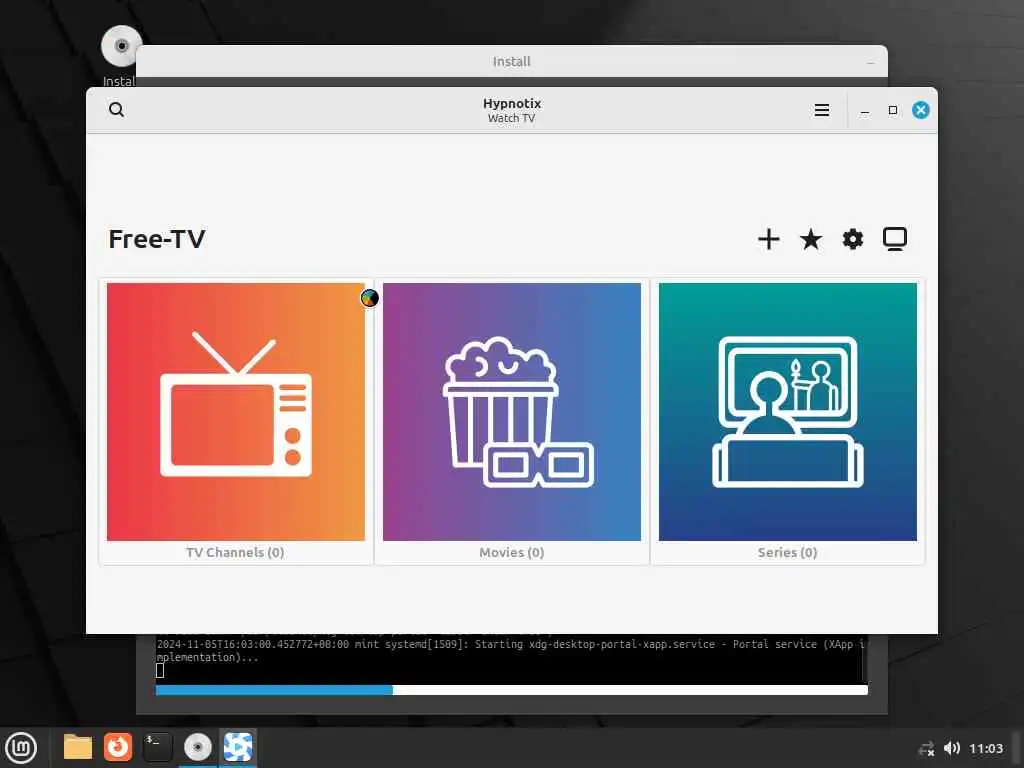This screenshot has width=1024, height=768.
Task: Click the TV Channels (0) label
Action: point(235,552)
